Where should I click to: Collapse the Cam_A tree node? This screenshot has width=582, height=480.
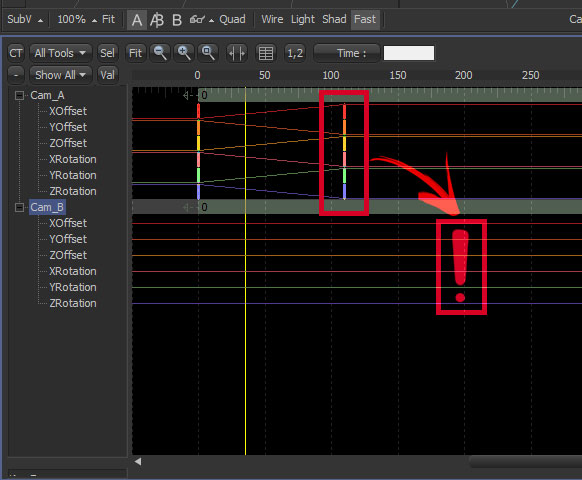coord(19,95)
